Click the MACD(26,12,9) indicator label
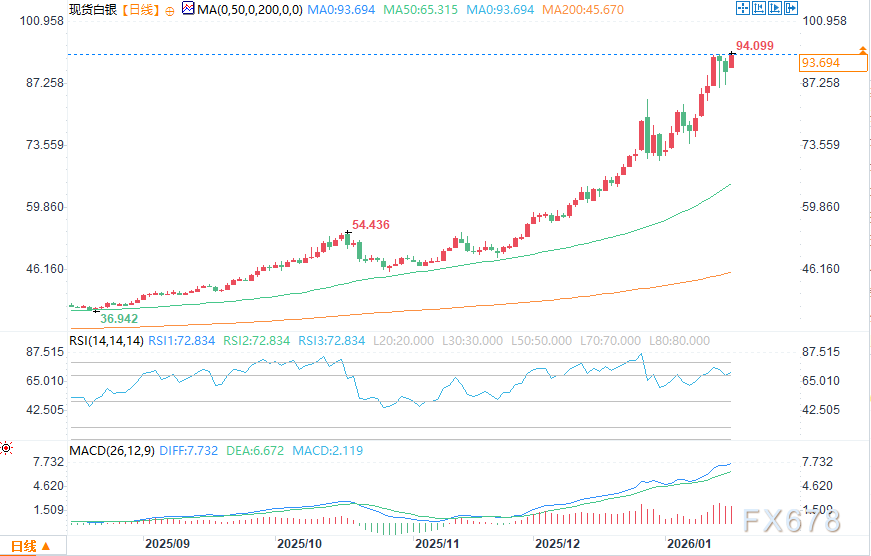 [x=110, y=451]
